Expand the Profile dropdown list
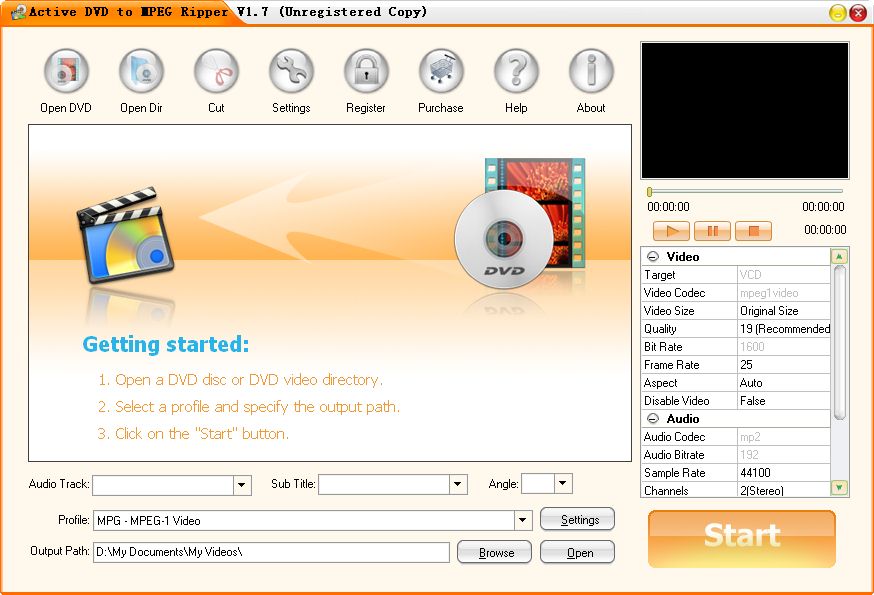The width and height of the screenshot is (874, 595). 522,520
